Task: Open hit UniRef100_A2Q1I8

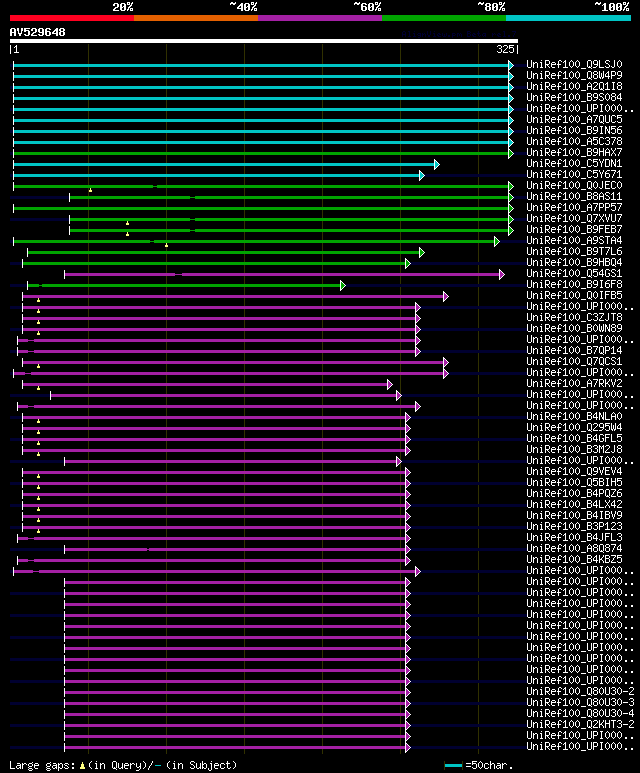Action: click(x=574, y=86)
